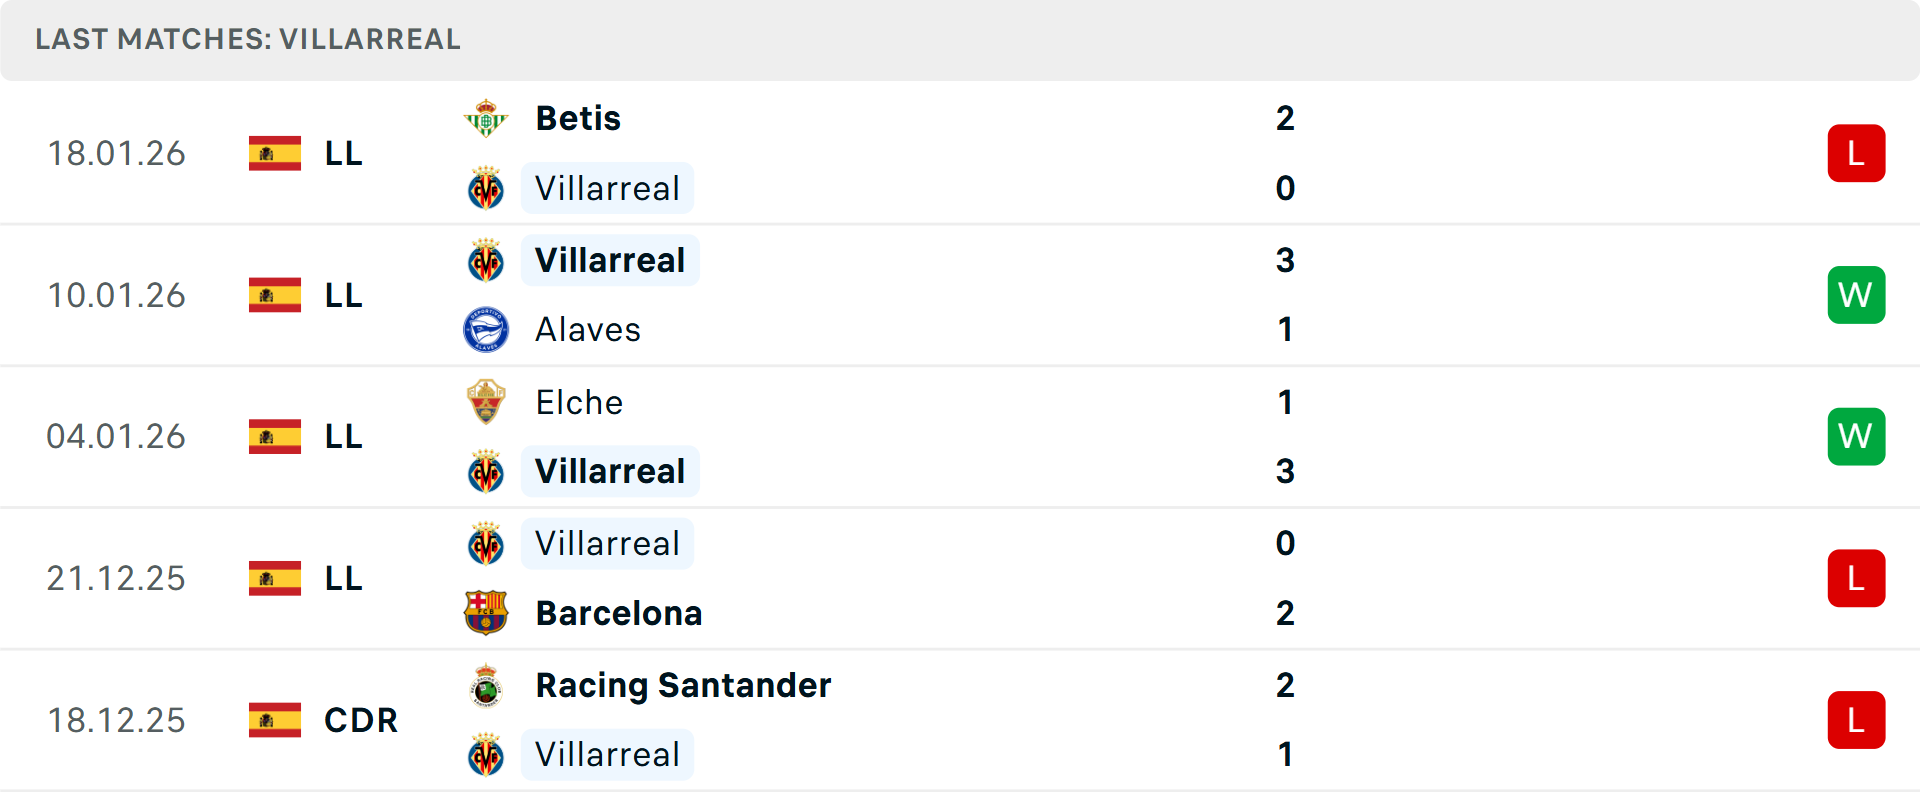1920x792 pixels.
Task: Open the match dated 04.01.26
Action: [116, 437]
